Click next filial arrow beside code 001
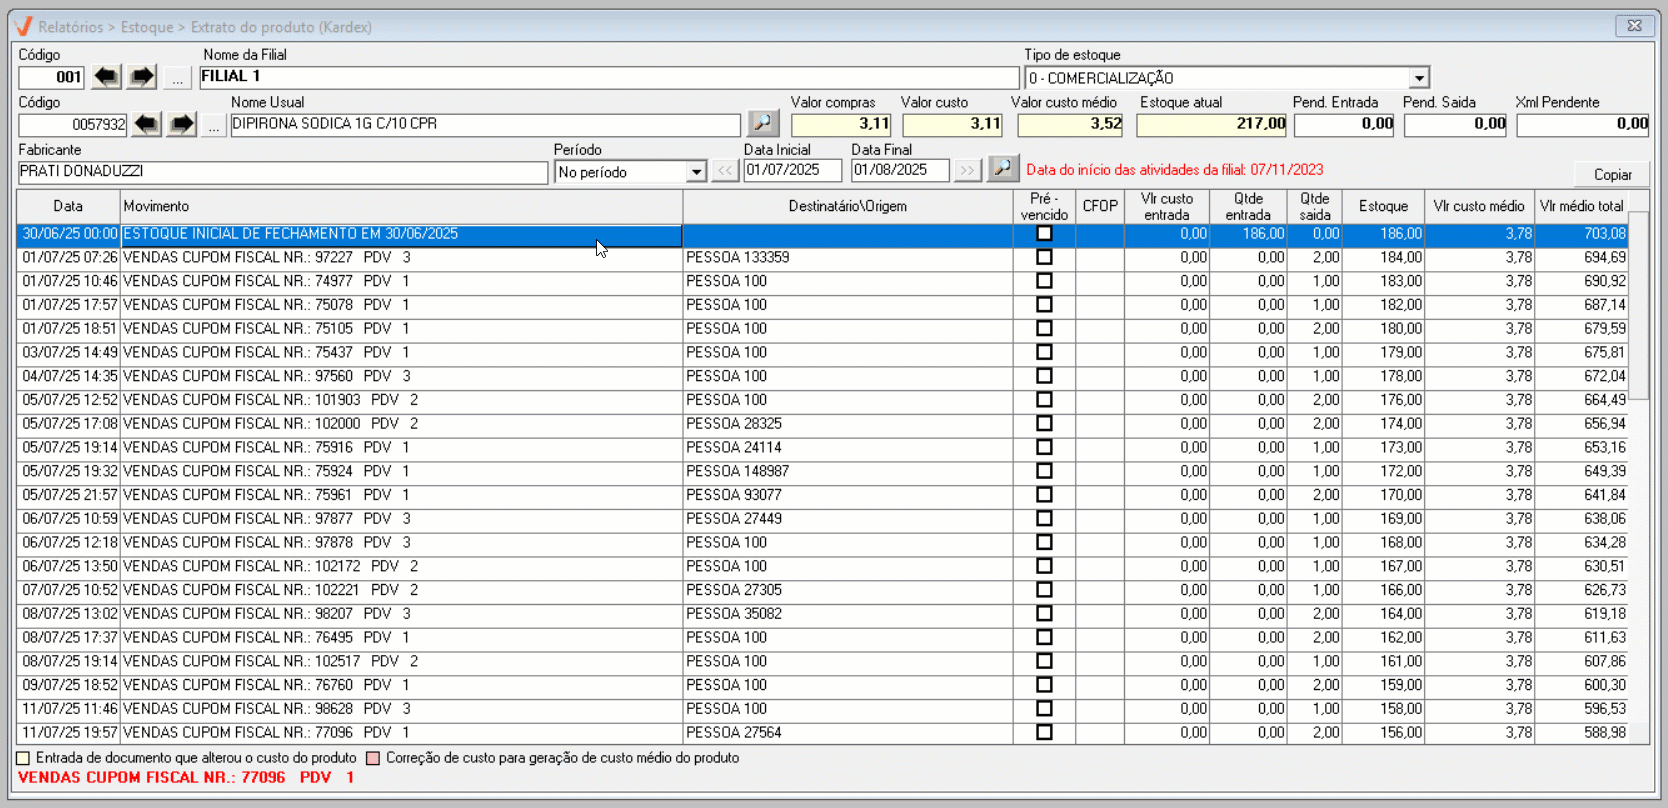 point(142,77)
